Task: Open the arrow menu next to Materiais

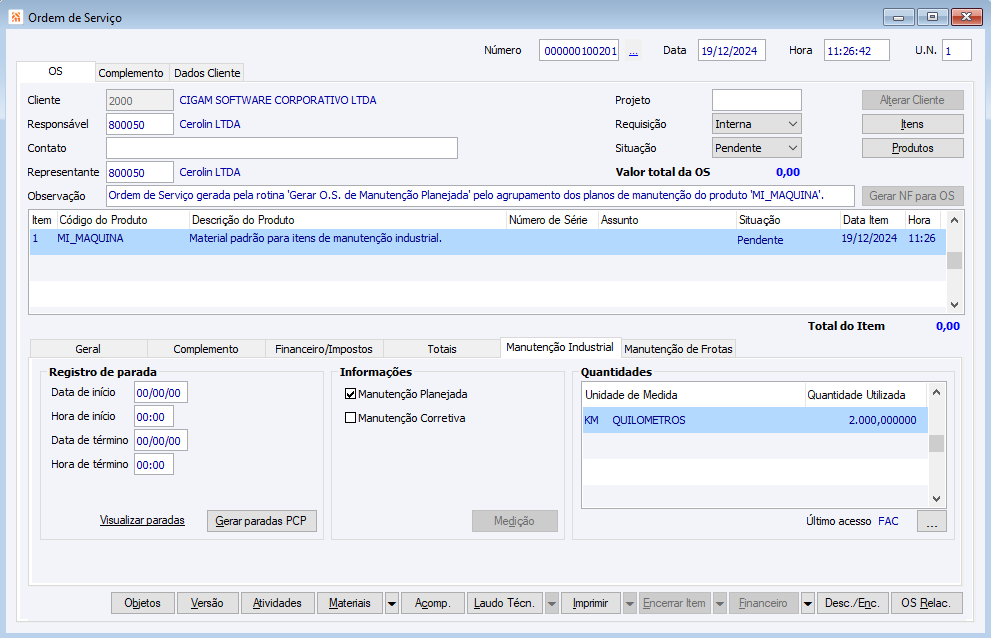Action: [x=392, y=603]
